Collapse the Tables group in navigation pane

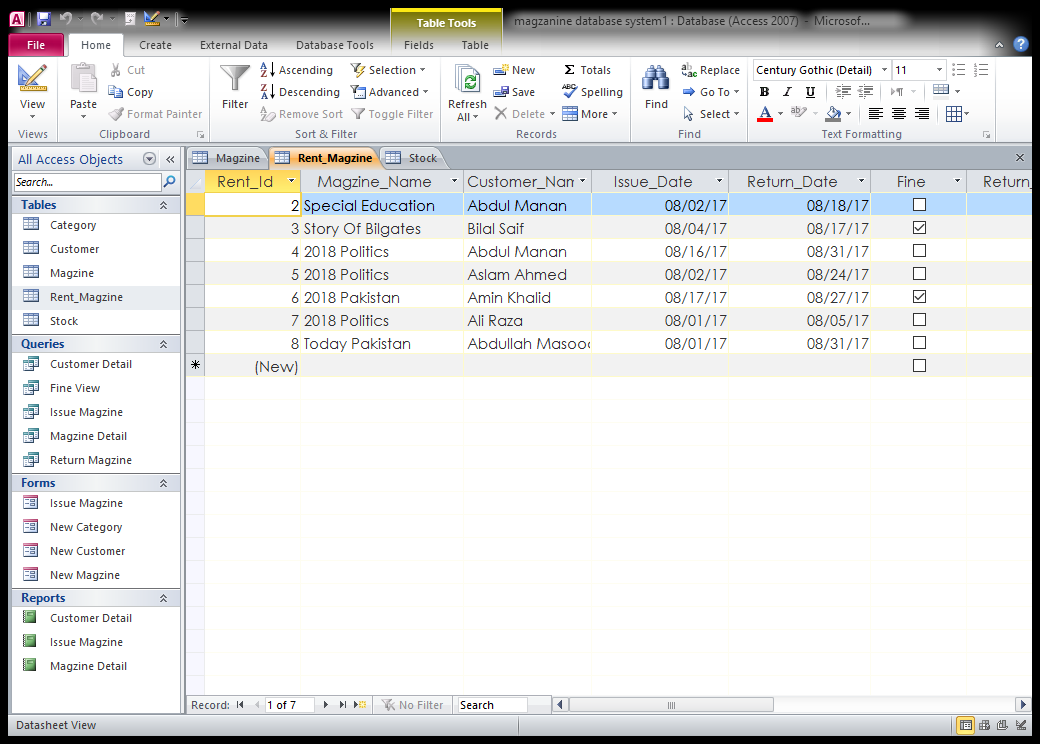click(x=163, y=204)
